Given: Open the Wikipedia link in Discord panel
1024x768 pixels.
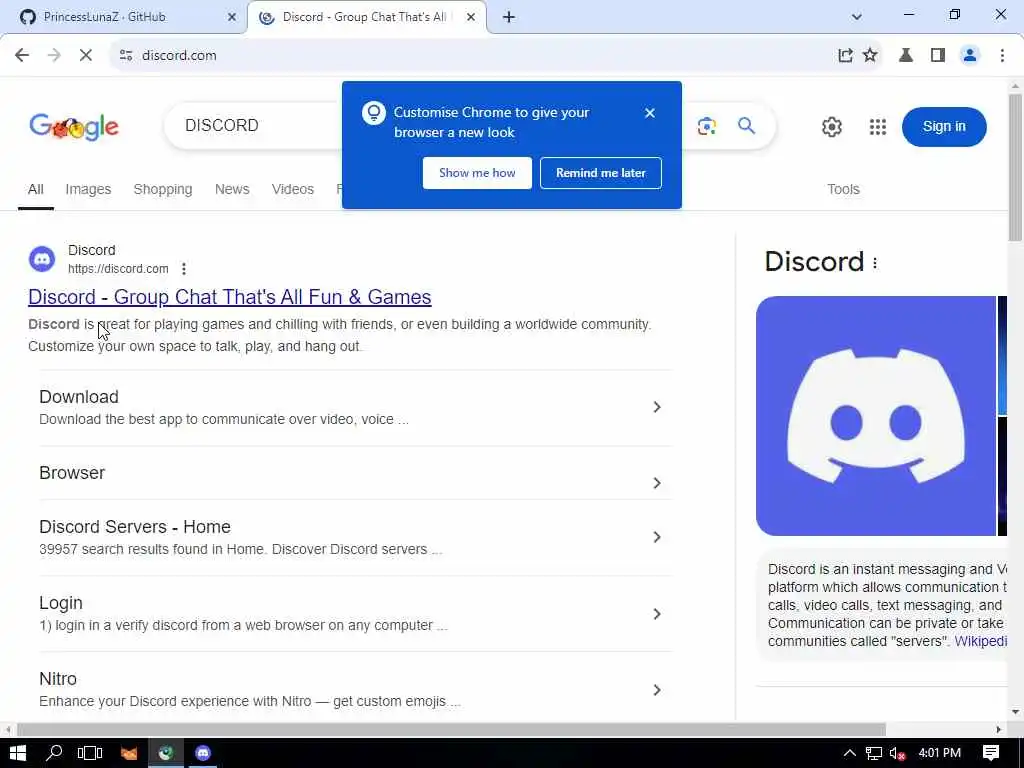Looking at the screenshot, I should [980, 641].
